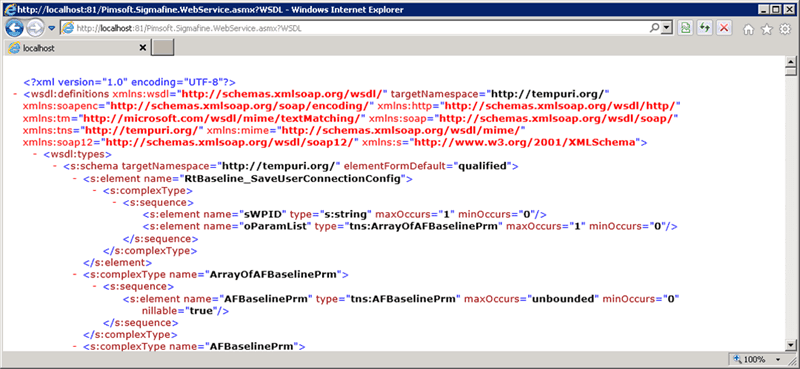Click the "unbounded" maxOccurs value
Screen dimensions: 800x369
[x=564, y=299]
